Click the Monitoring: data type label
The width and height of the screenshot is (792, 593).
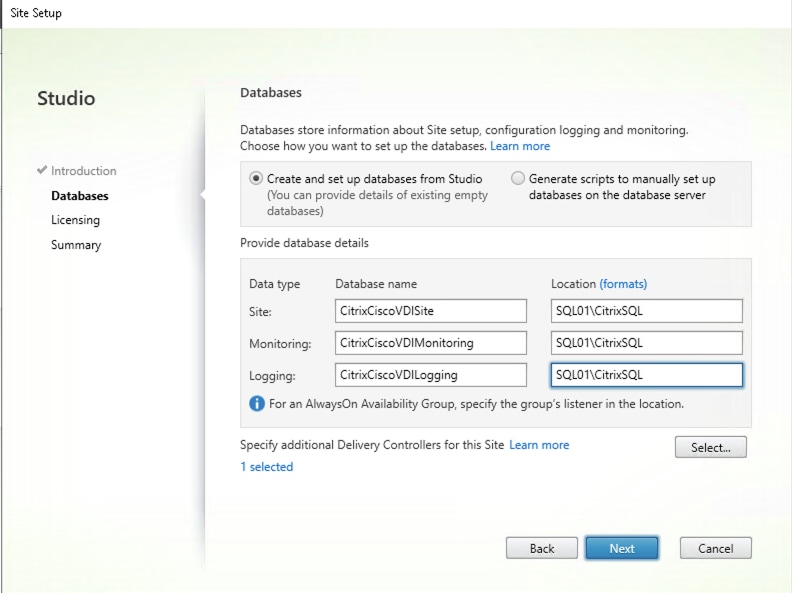click(x=280, y=344)
